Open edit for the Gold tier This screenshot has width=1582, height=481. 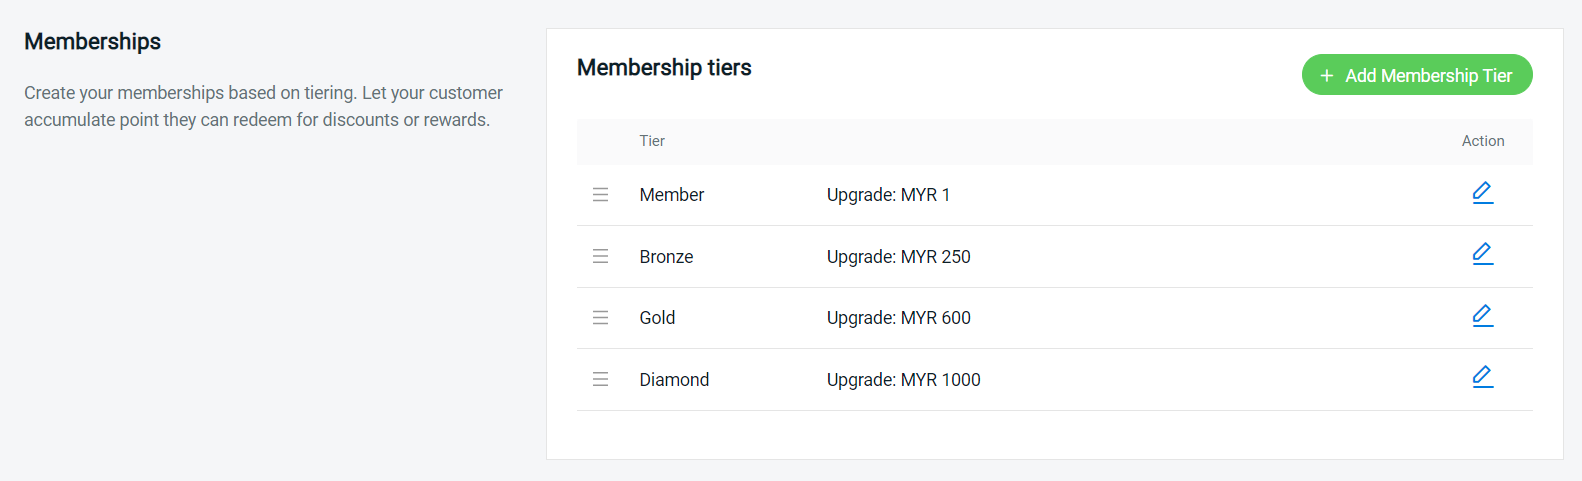[x=1483, y=316]
